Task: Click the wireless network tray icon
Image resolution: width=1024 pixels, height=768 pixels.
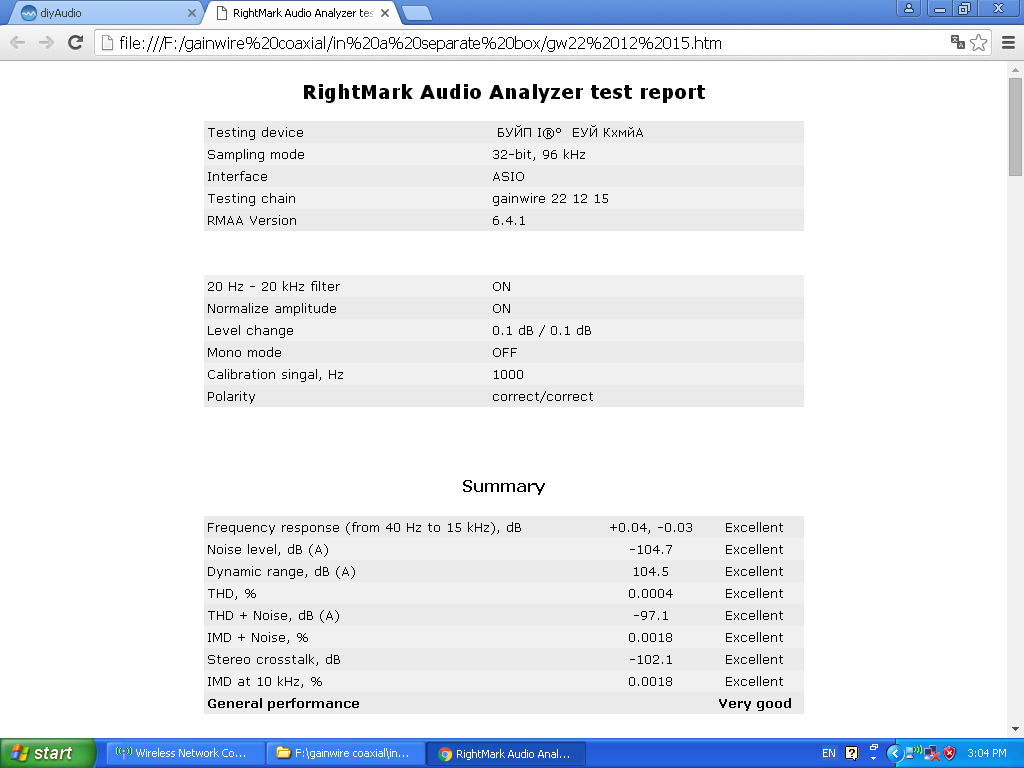Action: [914, 752]
